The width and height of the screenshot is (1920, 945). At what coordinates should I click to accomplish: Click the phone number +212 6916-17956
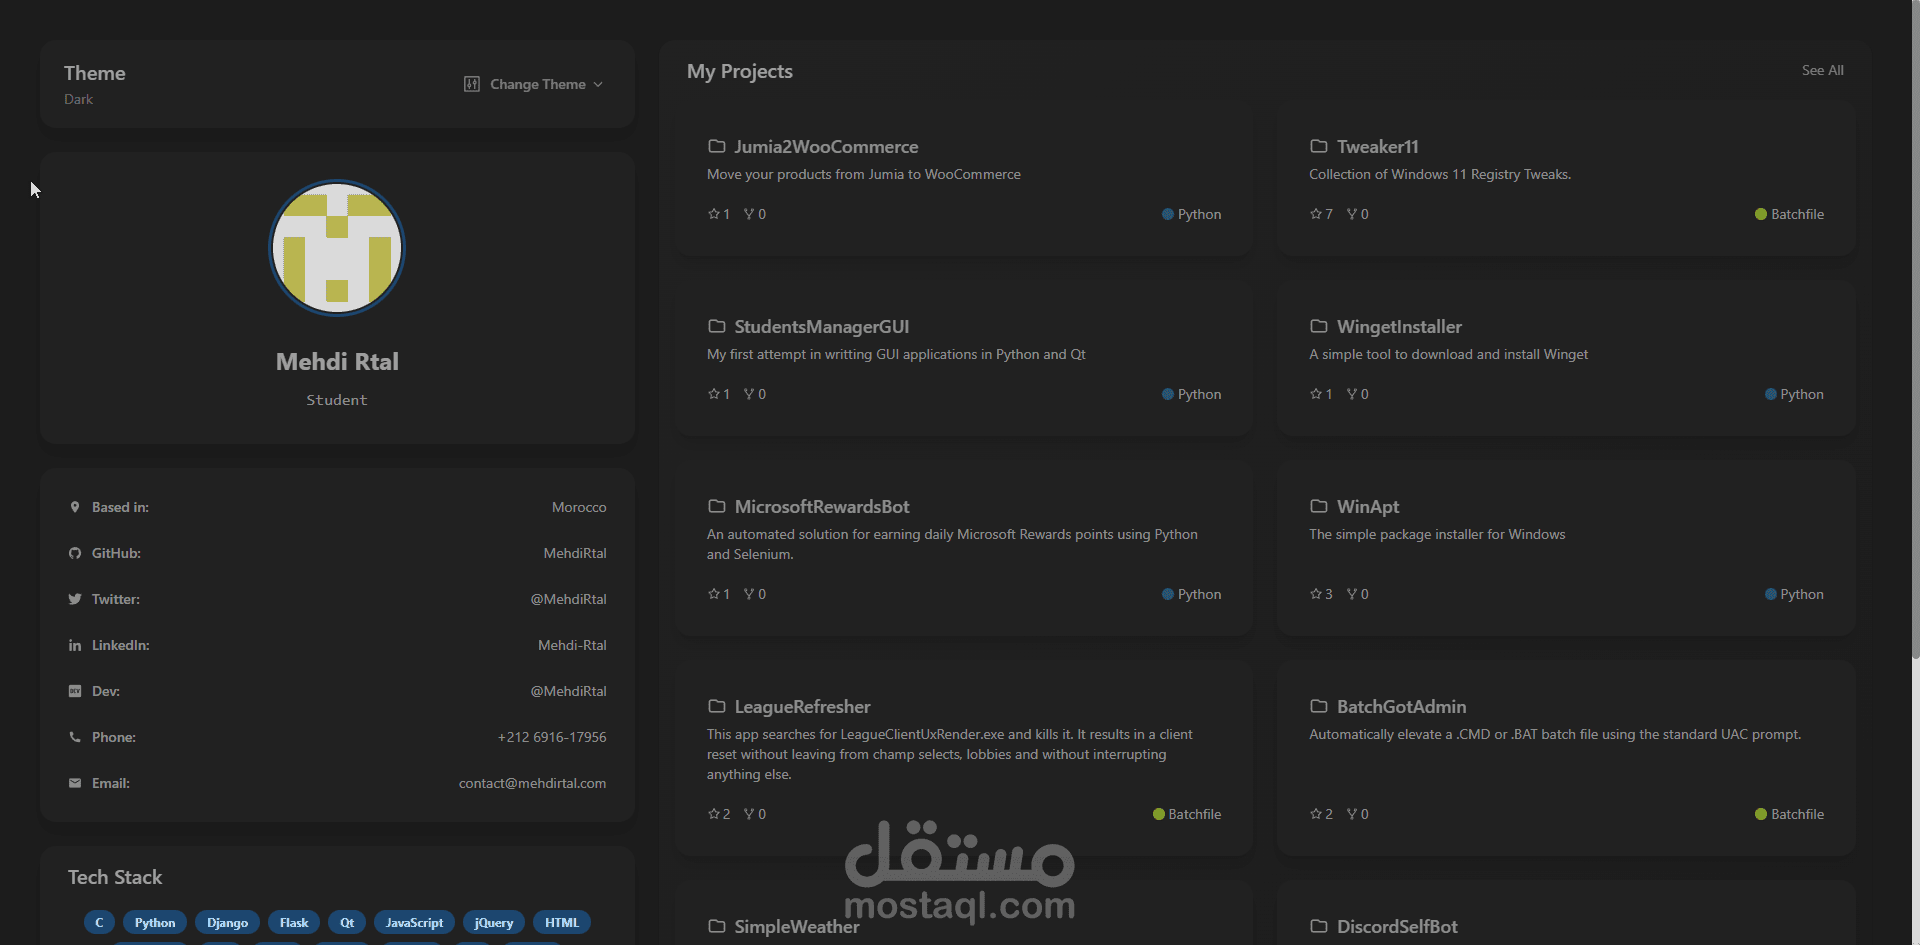point(552,737)
